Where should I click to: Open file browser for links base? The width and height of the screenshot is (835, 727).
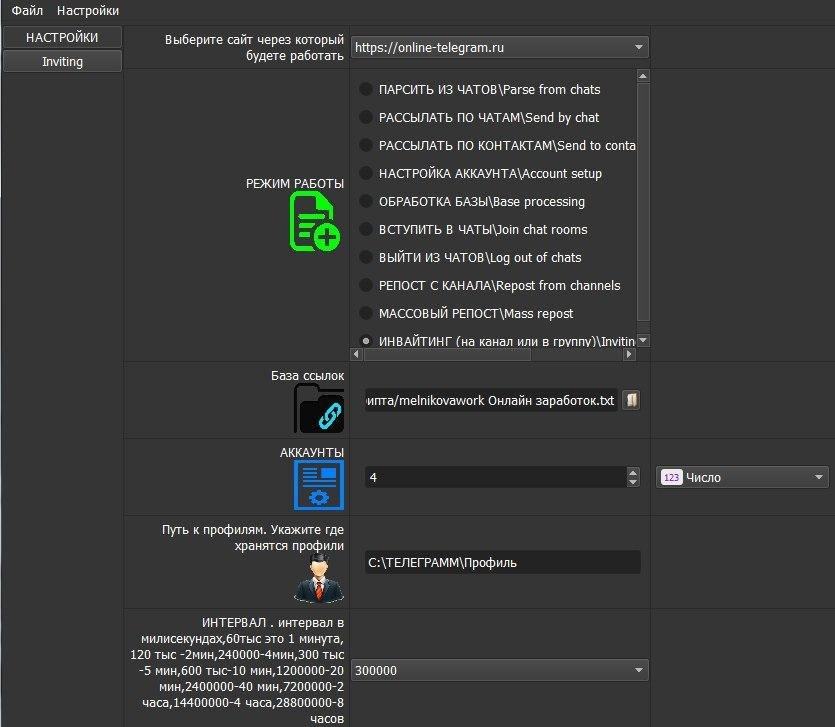(x=631, y=400)
